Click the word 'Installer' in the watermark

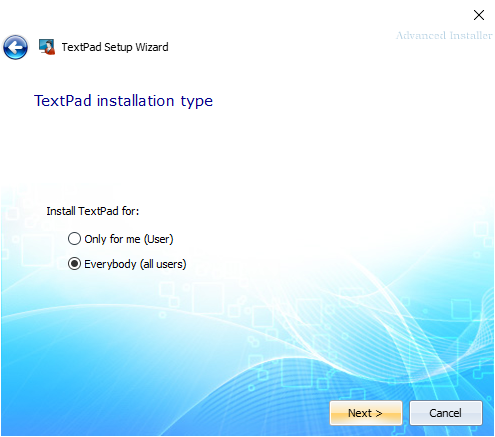point(471,35)
